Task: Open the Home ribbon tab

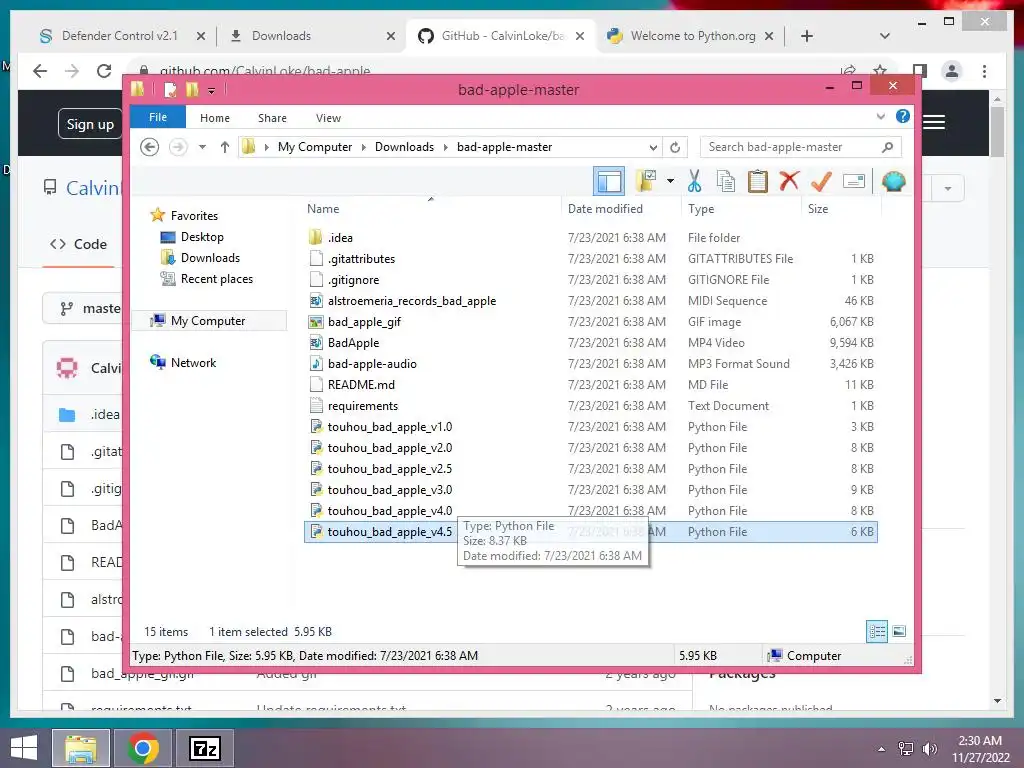Action: 215,118
